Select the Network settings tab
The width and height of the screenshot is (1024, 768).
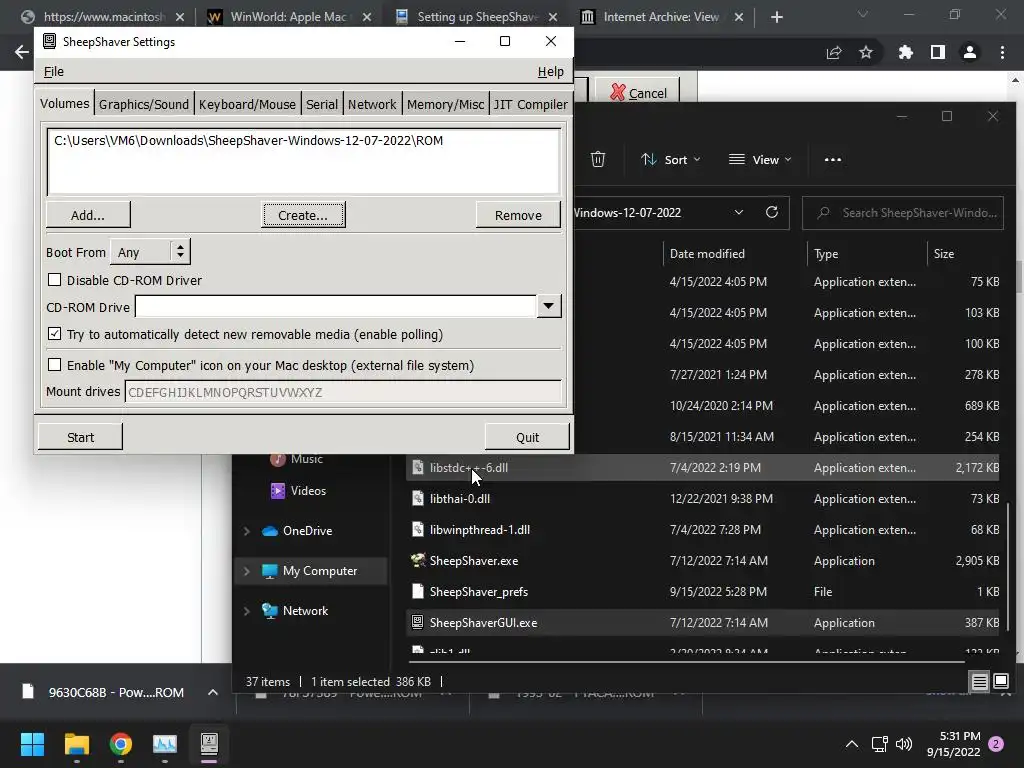coord(372,104)
